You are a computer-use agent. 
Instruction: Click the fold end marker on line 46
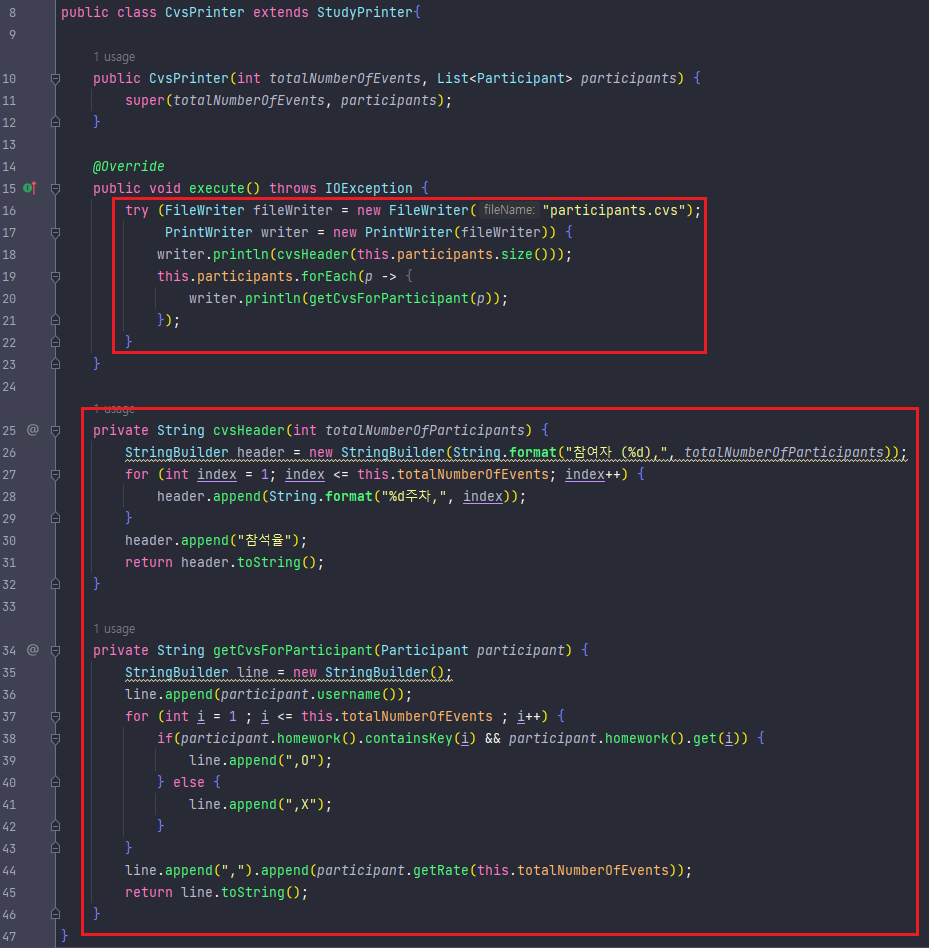(x=56, y=914)
